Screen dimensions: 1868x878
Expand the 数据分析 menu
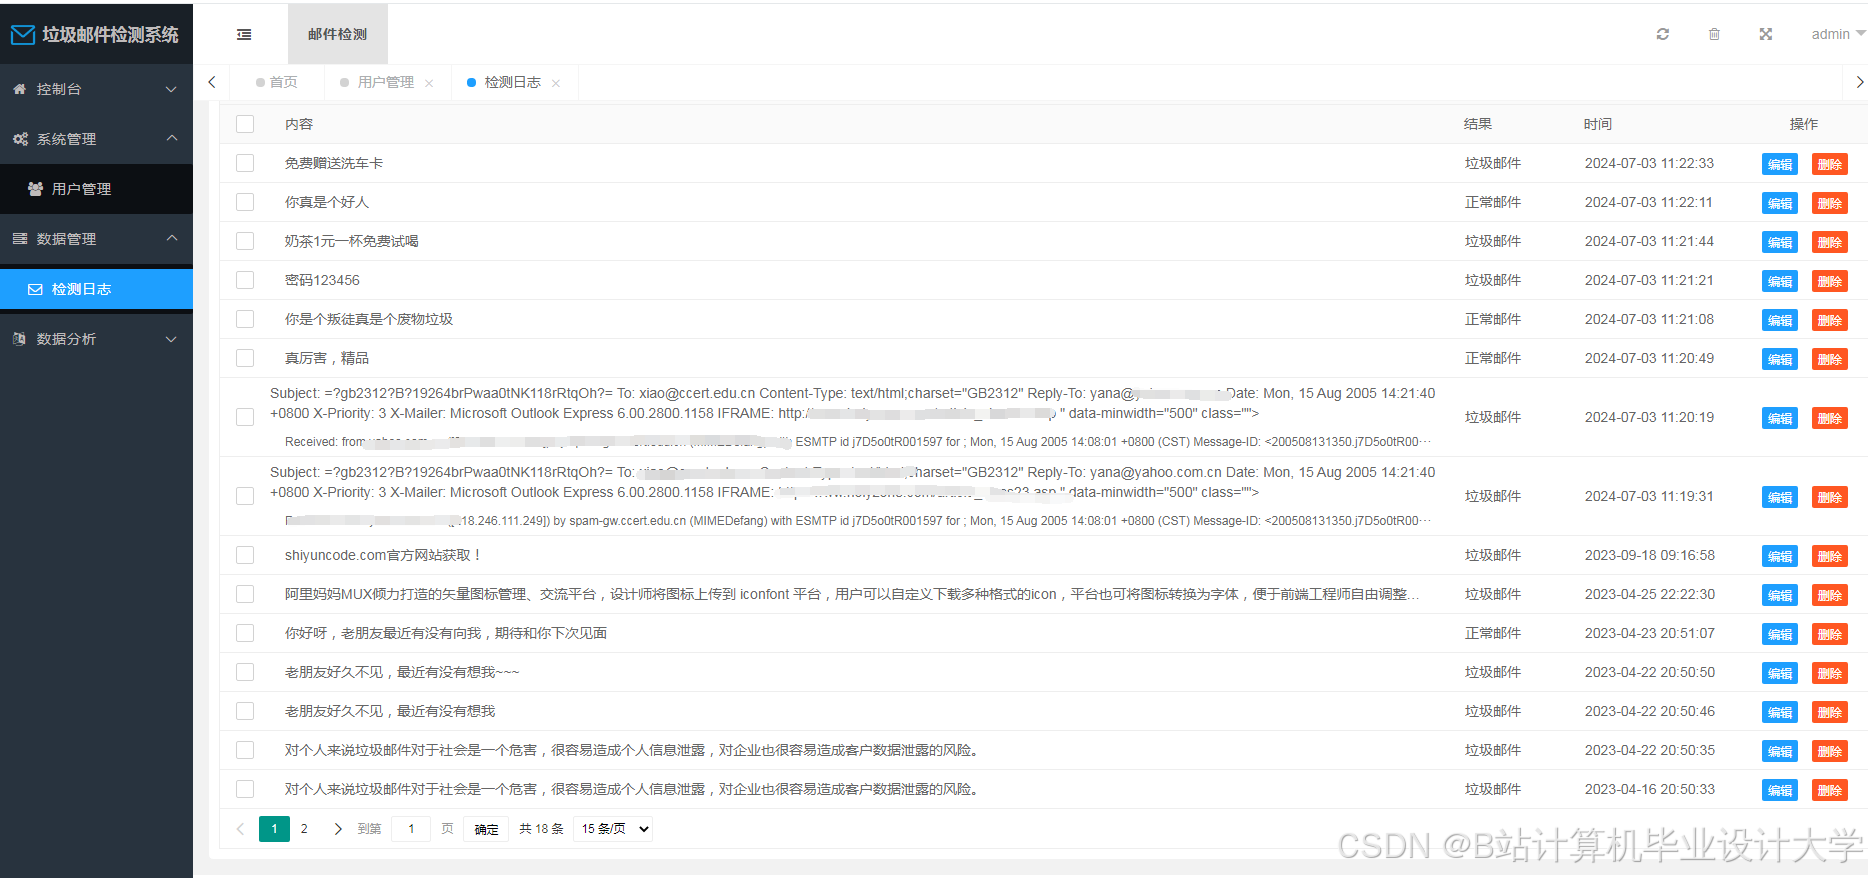click(x=97, y=339)
